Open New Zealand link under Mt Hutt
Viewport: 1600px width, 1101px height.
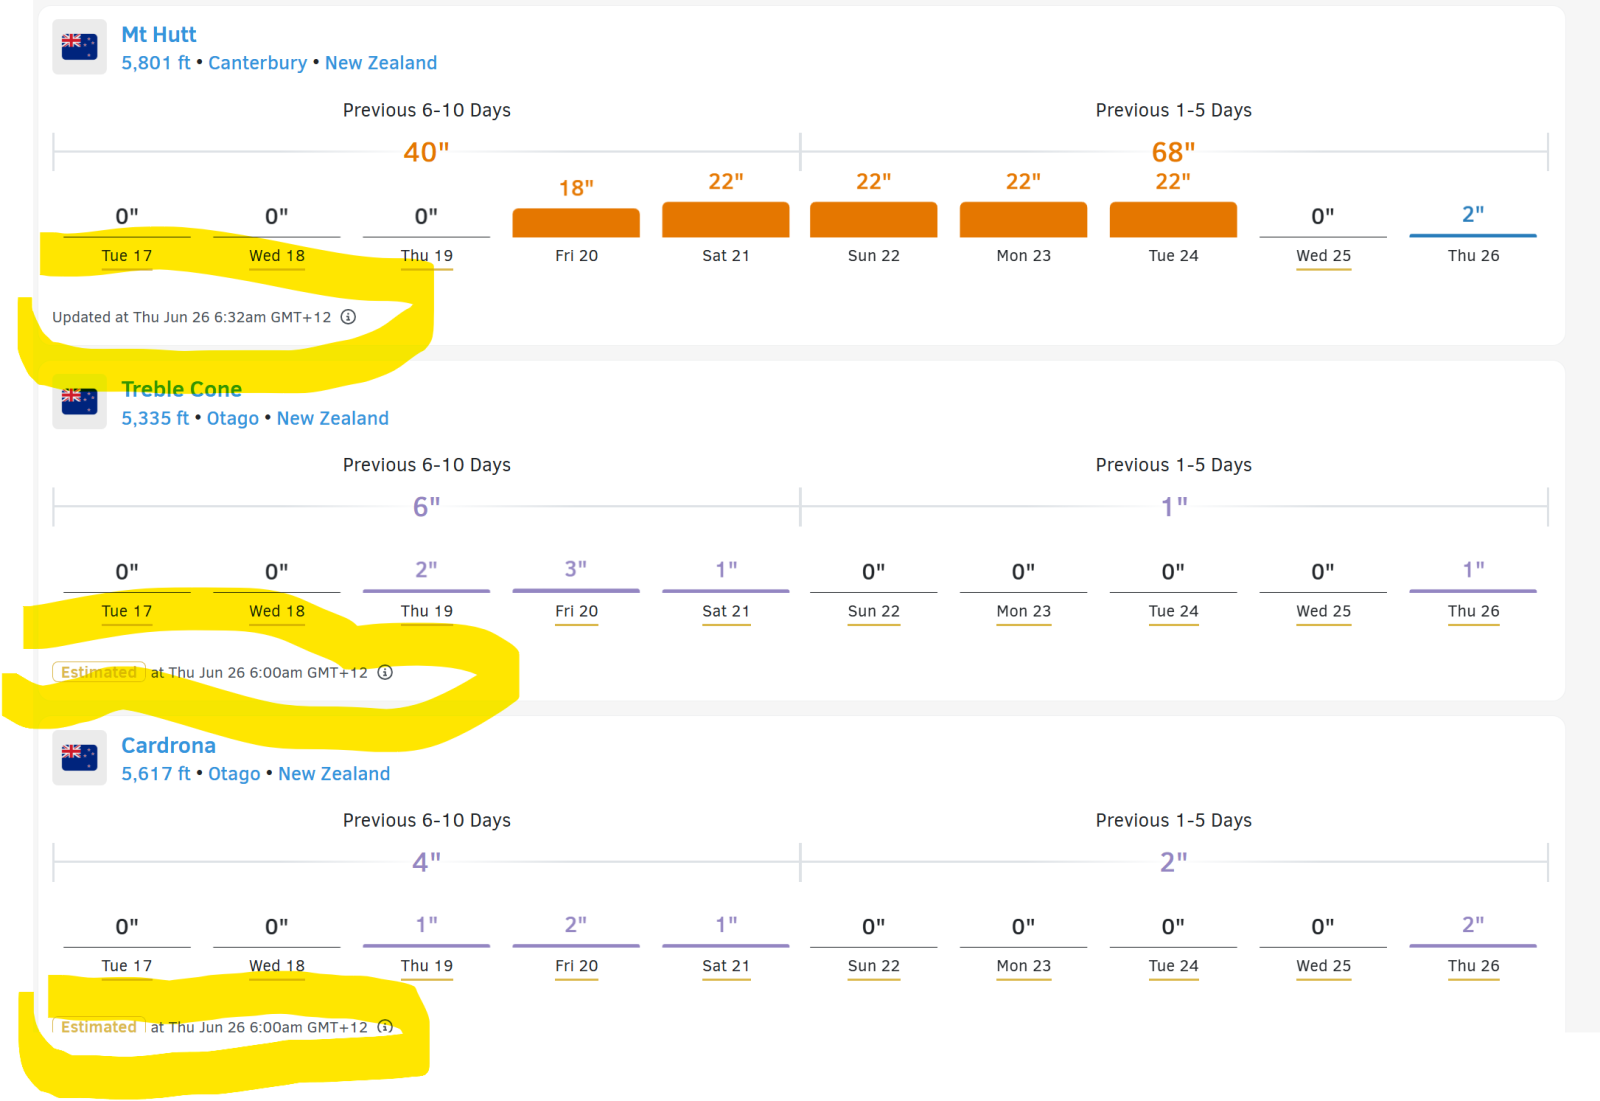pyautogui.click(x=381, y=63)
